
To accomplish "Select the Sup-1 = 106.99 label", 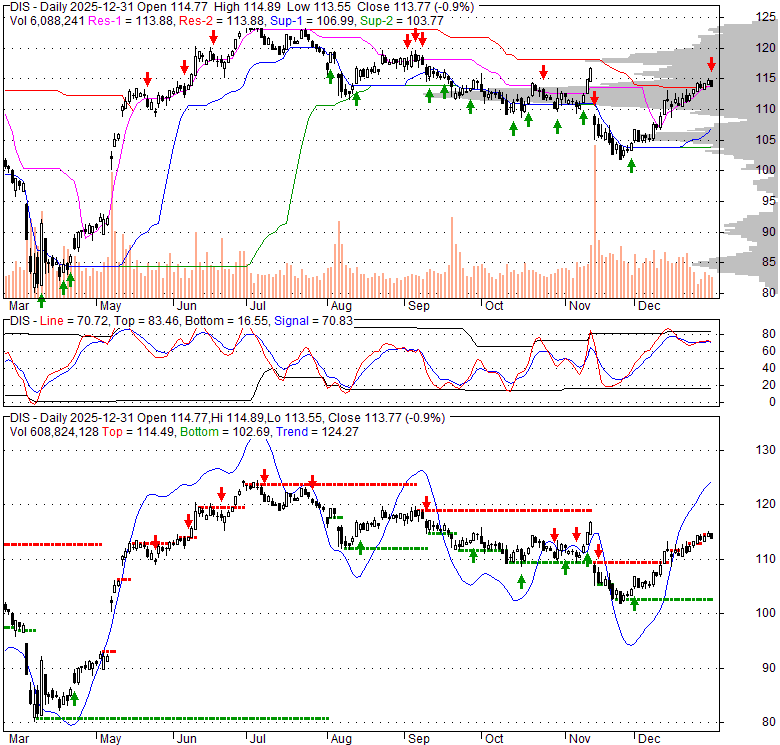I will [x=312, y=20].
